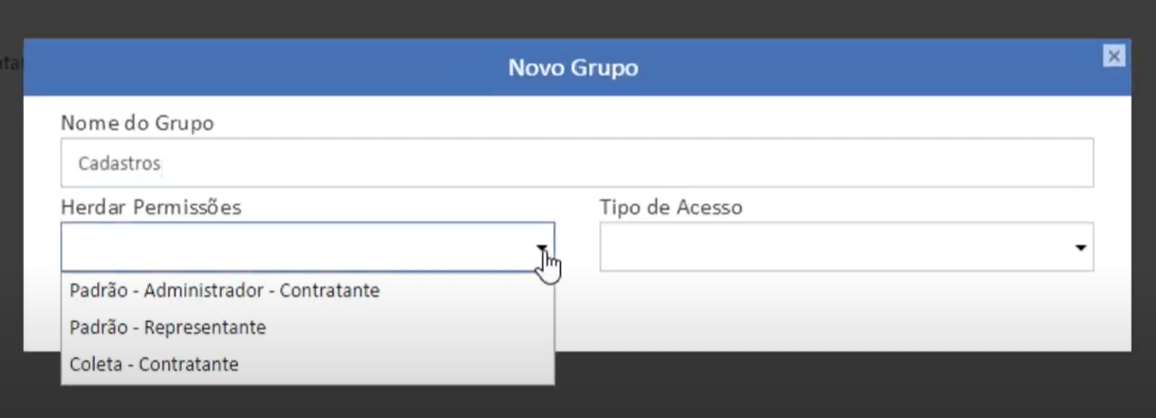Close the Novo Grupo dialog

click(x=1114, y=57)
